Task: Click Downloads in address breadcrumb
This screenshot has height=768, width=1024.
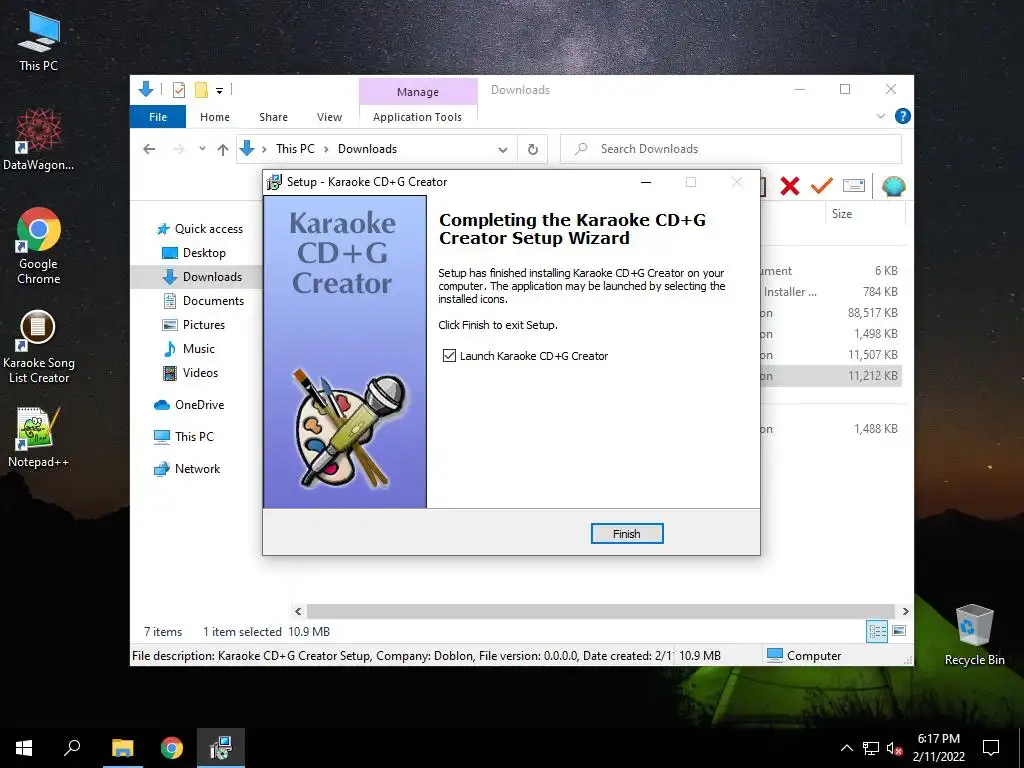Action: [x=367, y=149]
